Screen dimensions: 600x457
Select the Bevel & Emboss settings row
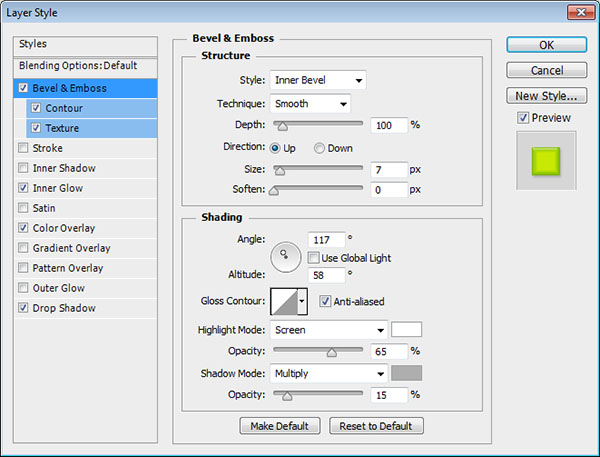click(x=85, y=88)
